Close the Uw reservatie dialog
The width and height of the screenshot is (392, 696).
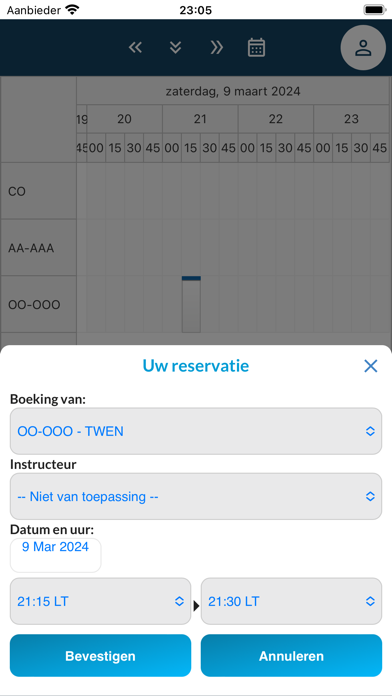click(x=370, y=366)
